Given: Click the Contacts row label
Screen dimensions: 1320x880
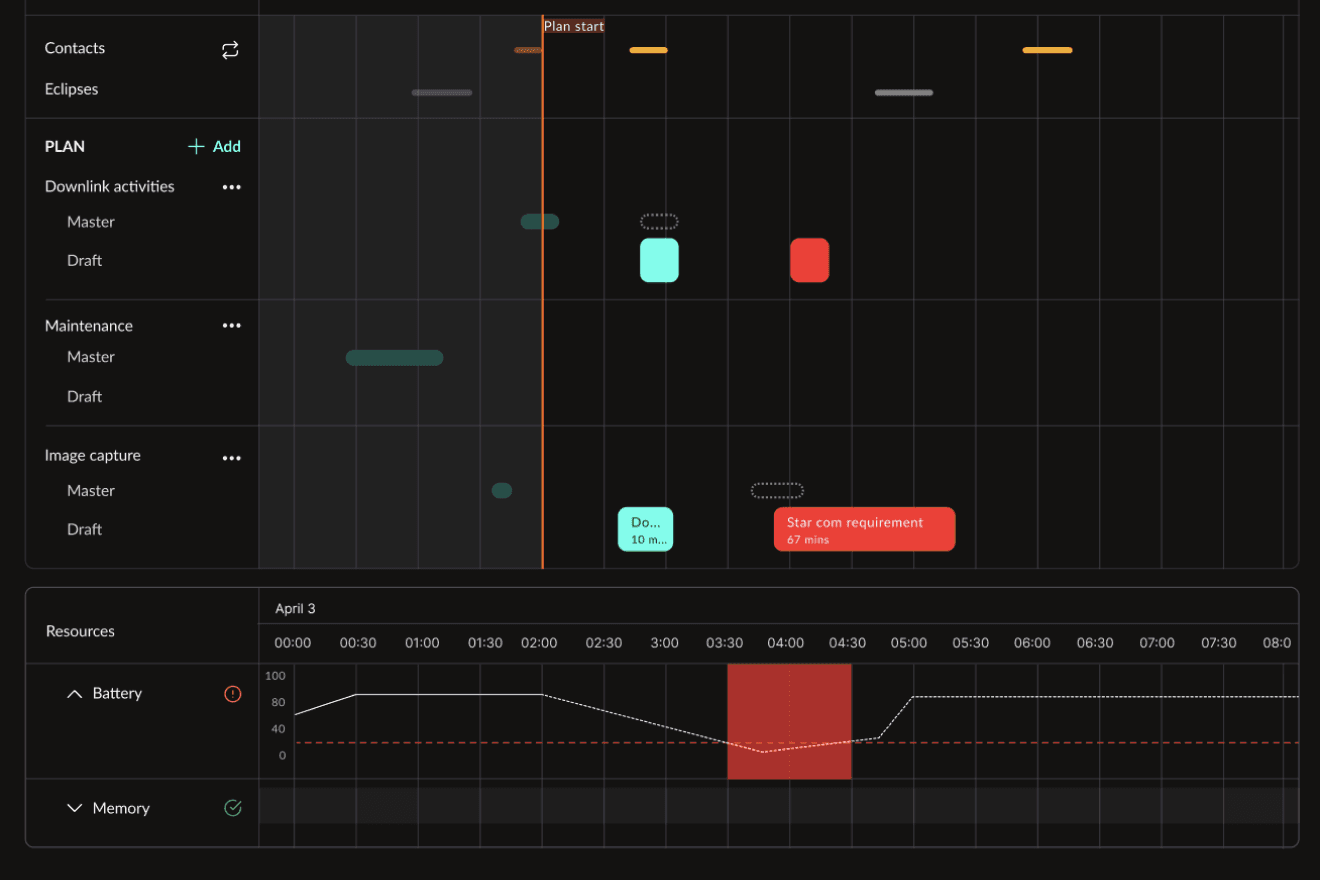Looking at the screenshot, I should 75,48.
